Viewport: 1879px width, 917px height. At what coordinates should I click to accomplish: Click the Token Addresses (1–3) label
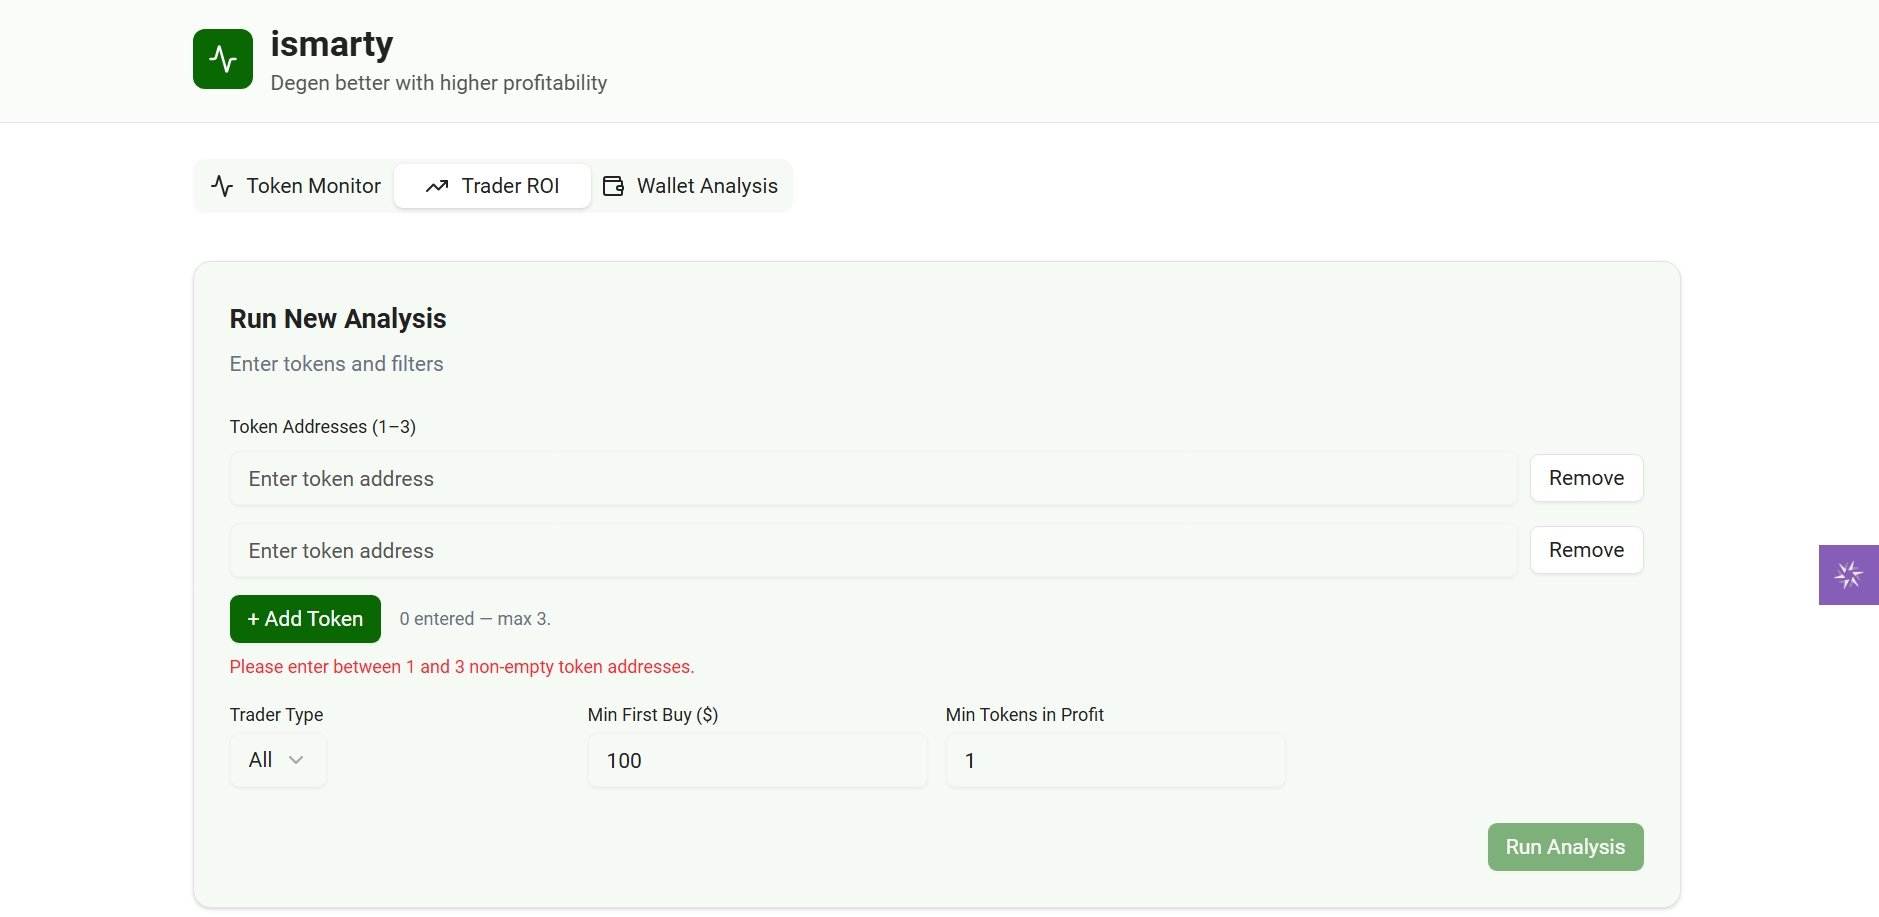[x=323, y=427]
